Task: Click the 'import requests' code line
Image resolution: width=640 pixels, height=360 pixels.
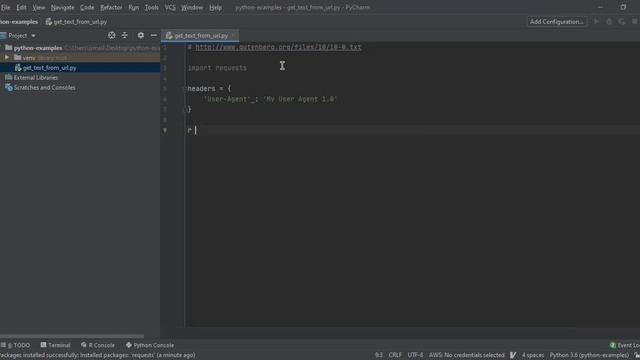Action: (x=217, y=68)
